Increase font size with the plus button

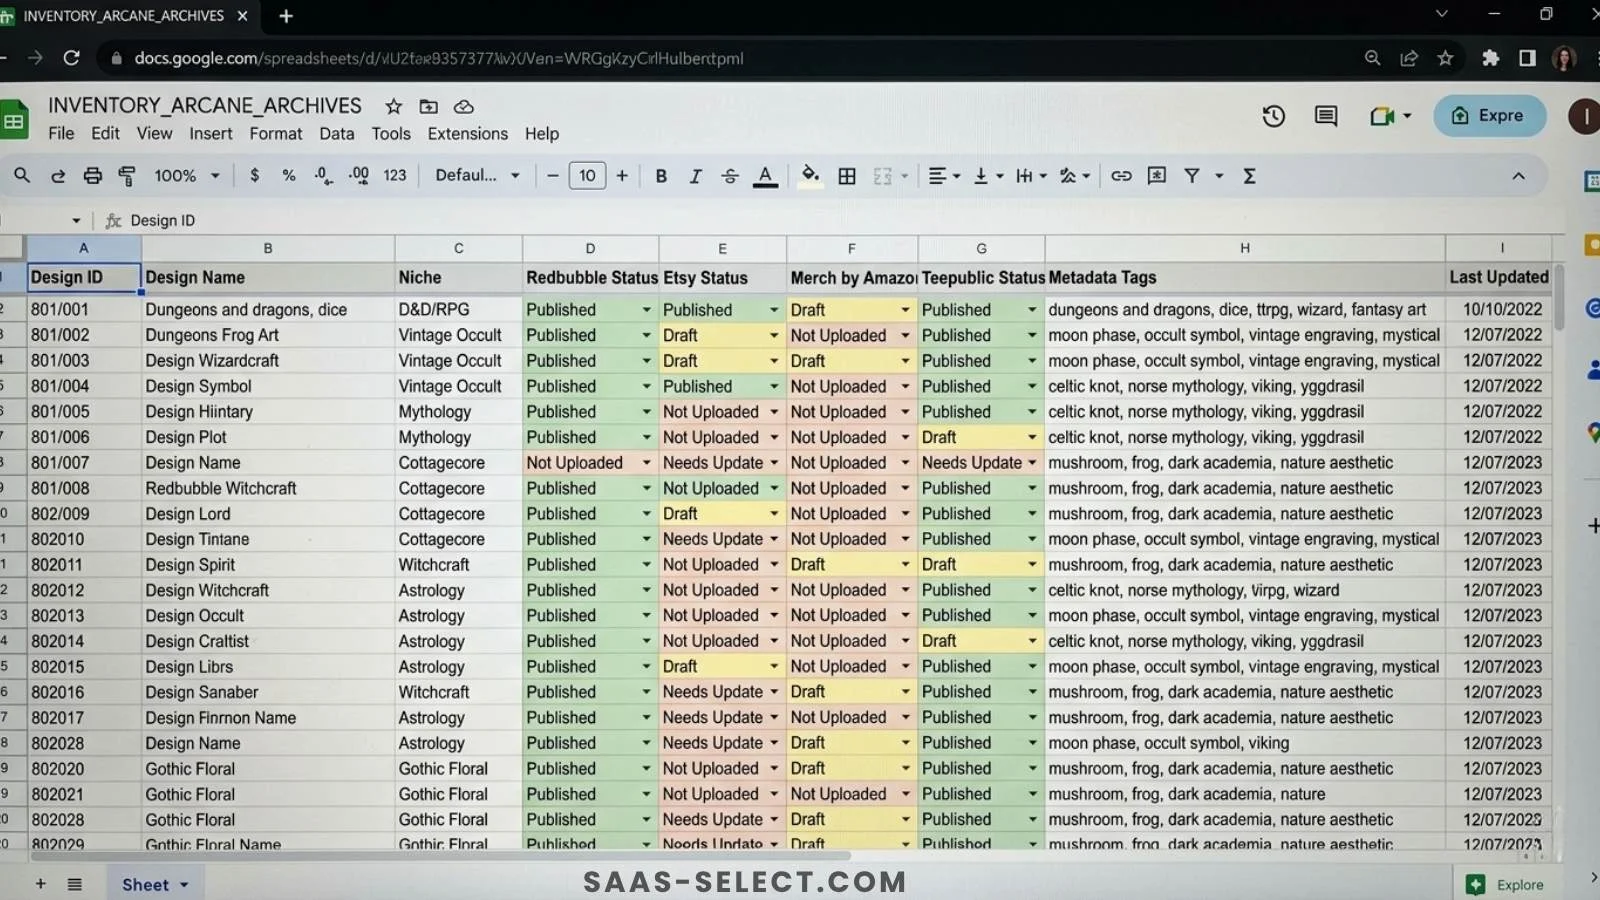point(622,176)
